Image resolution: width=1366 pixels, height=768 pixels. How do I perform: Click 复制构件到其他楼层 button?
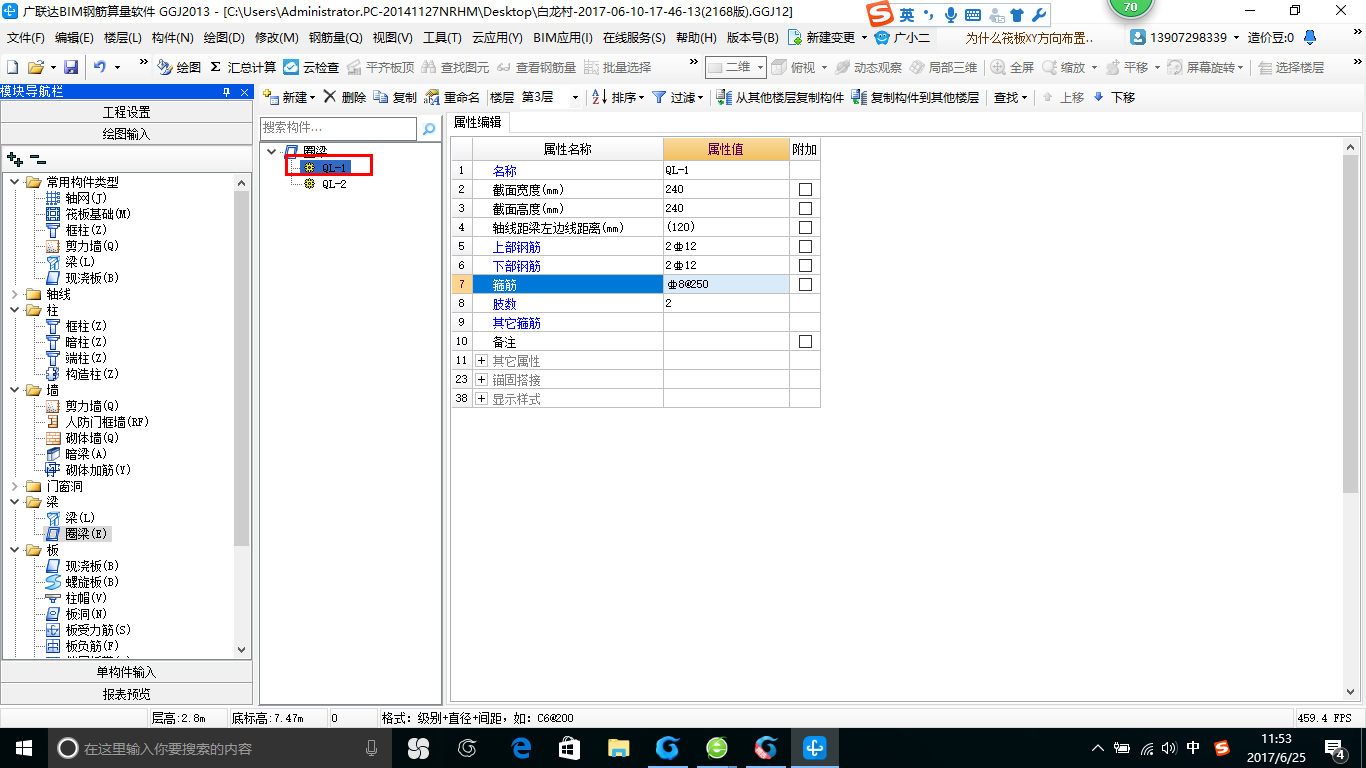tap(916, 97)
